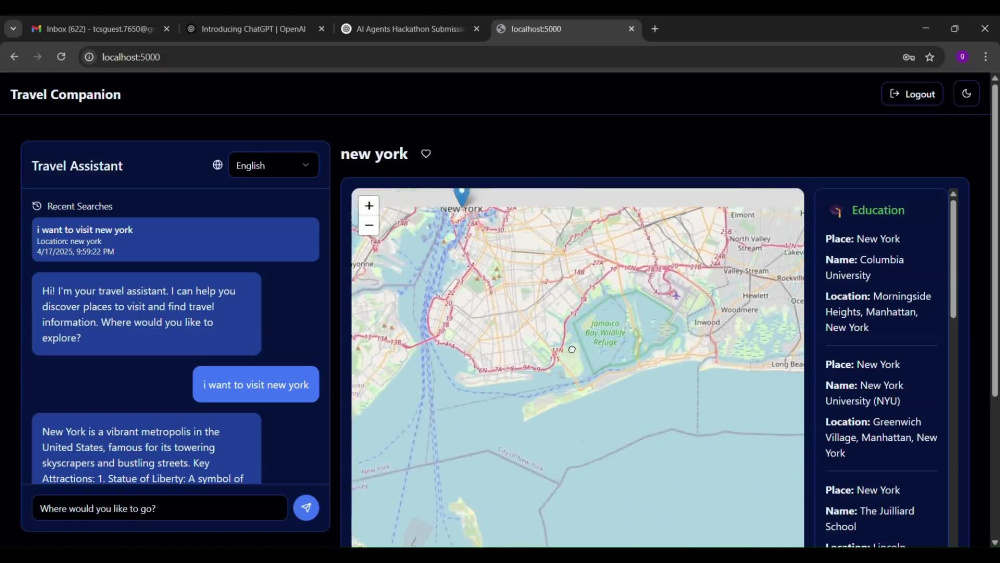Click the page scroll down arrow
Screen dimensions: 1000x563
[x=994, y=543]
